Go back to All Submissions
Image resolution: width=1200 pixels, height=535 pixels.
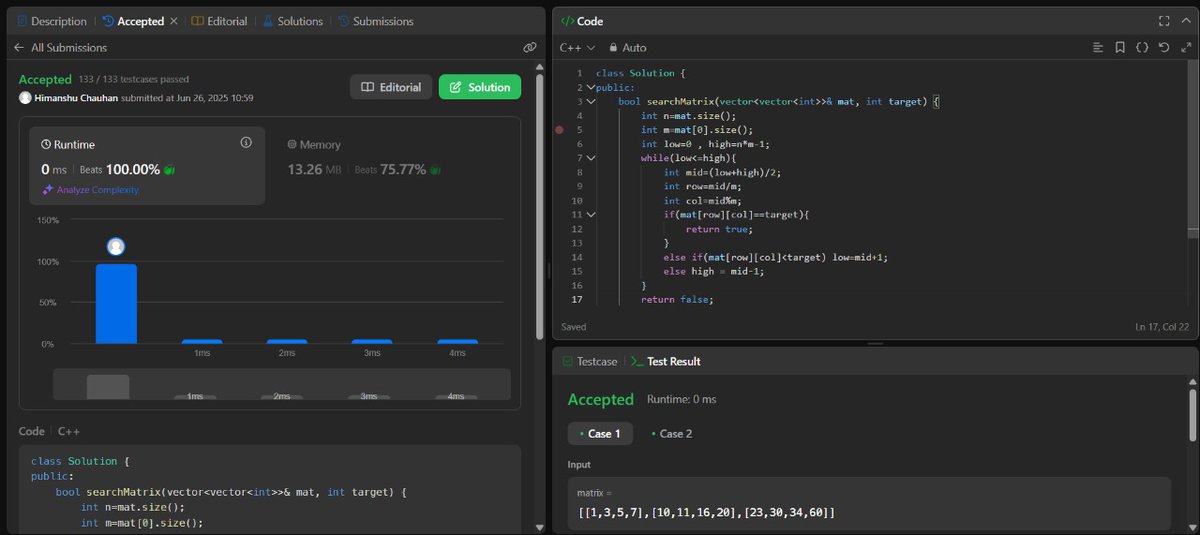pyautogui.click(x=68, y=47)
